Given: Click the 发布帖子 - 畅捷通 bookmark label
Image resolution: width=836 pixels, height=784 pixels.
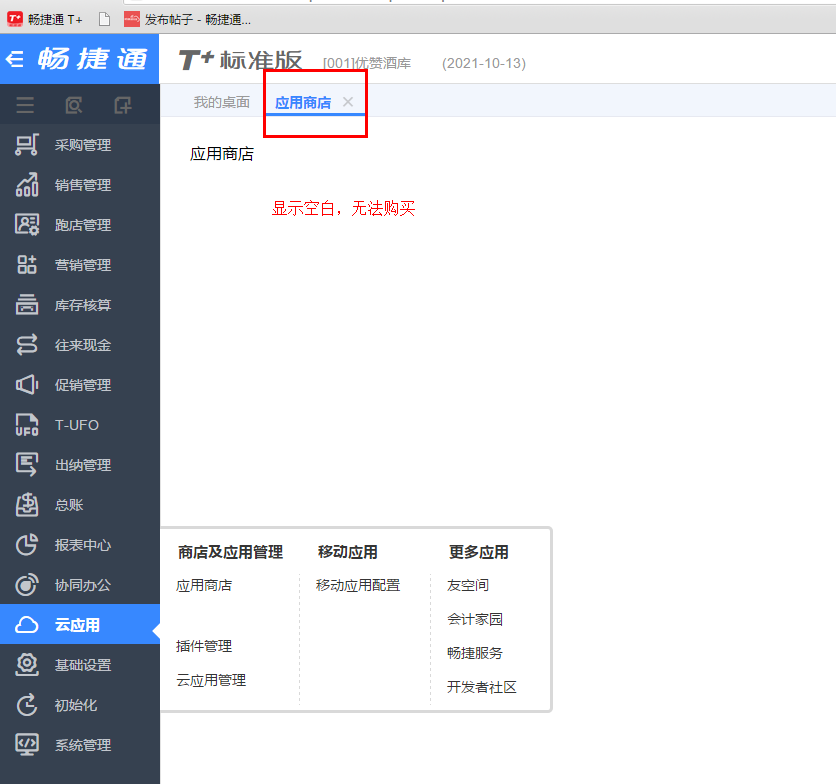Looking at the screenshot, I should [x=198, y=20].
